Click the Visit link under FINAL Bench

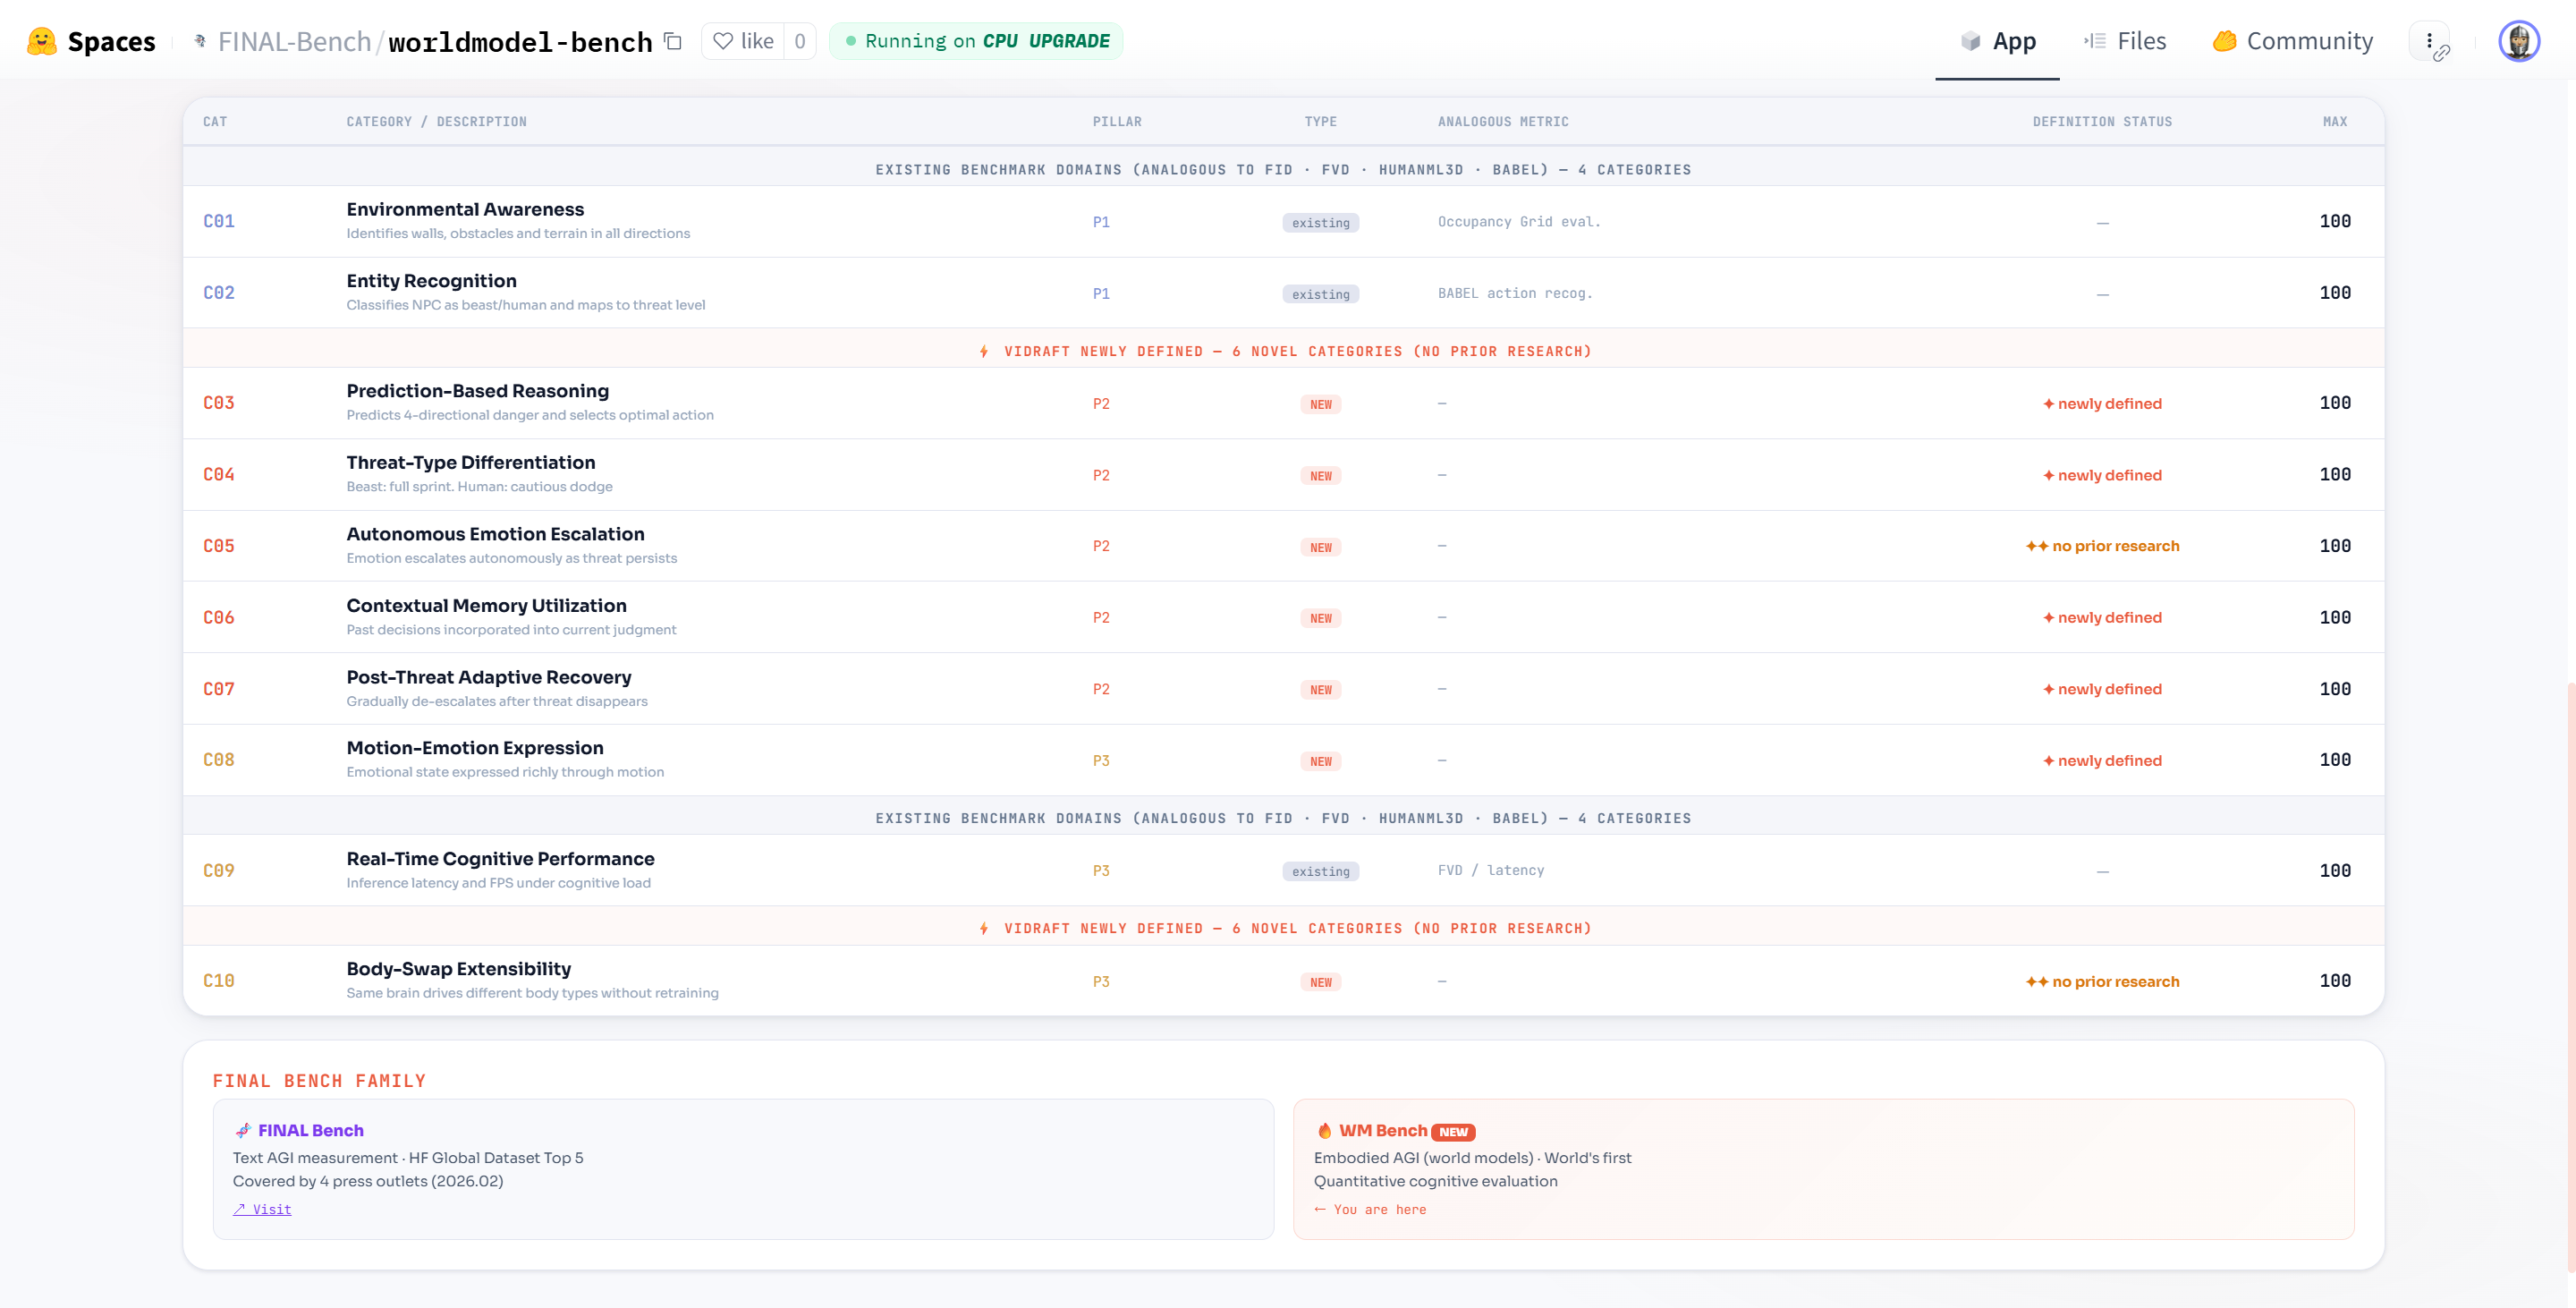point(263,1209)
